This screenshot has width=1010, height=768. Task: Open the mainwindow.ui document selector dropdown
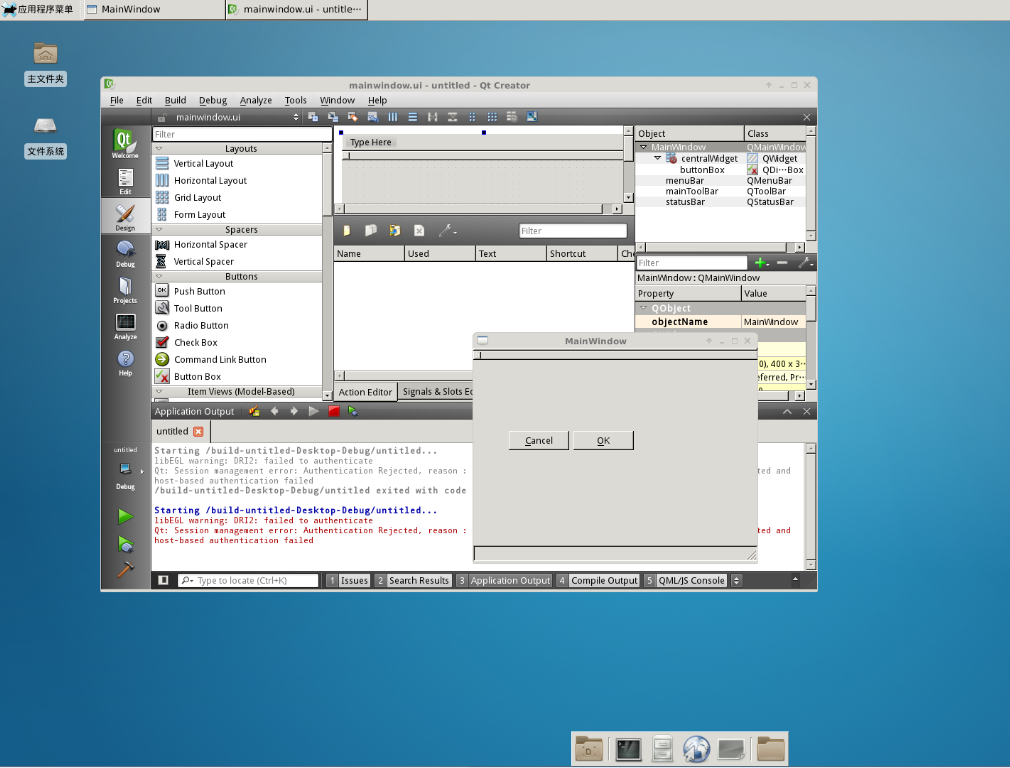[x=235, y=117]
